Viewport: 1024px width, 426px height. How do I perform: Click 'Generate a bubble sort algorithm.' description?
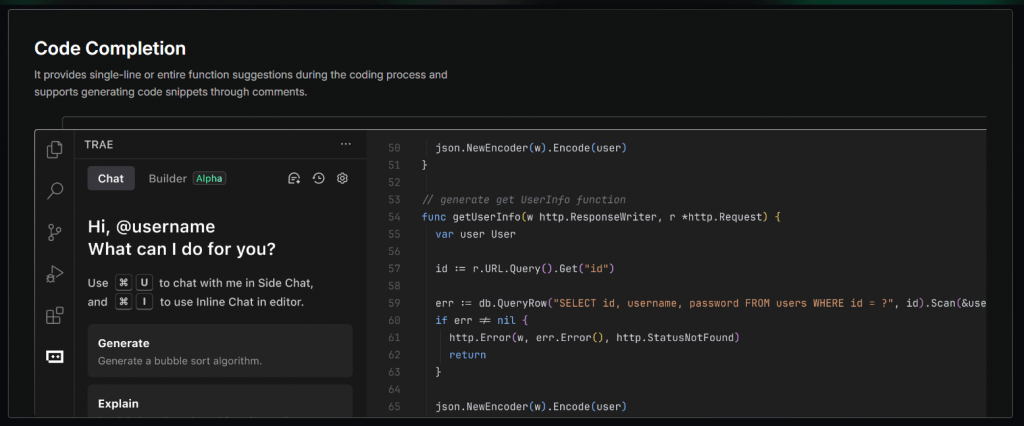(180, 361)
